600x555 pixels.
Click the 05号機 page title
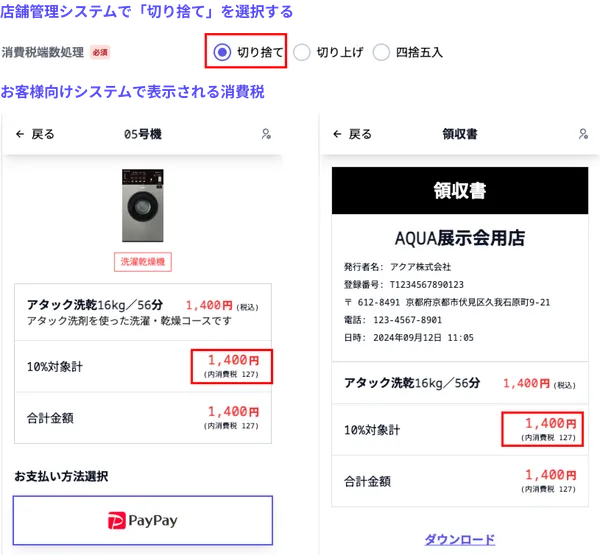tap(143, 134)
